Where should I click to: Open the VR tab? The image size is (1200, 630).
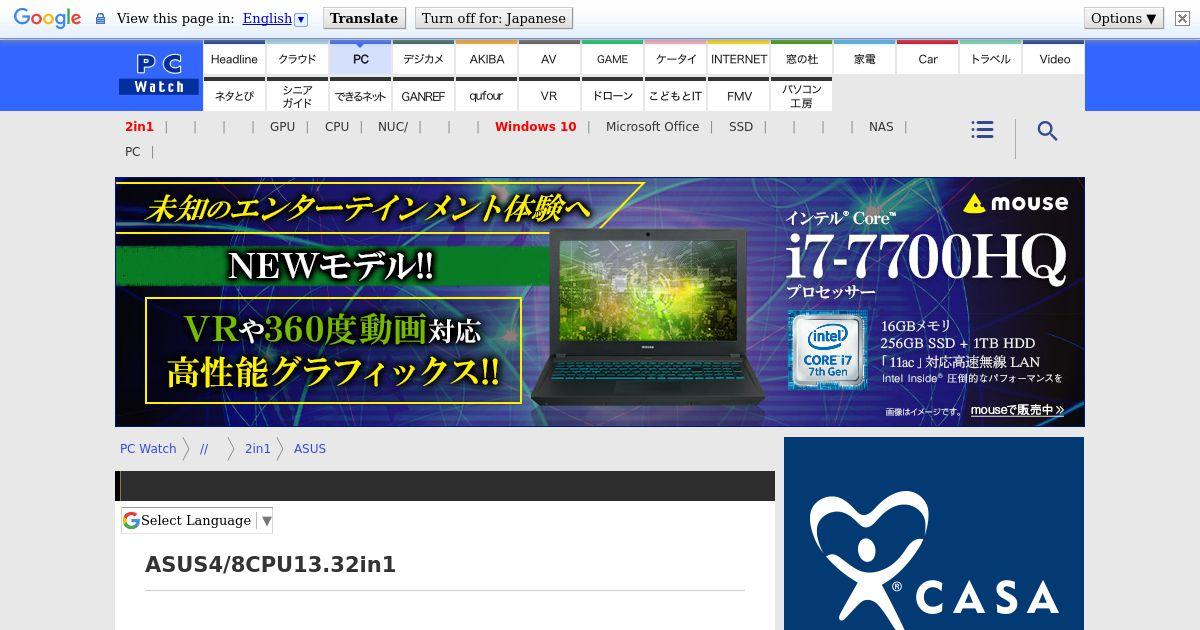click(549, 95)
